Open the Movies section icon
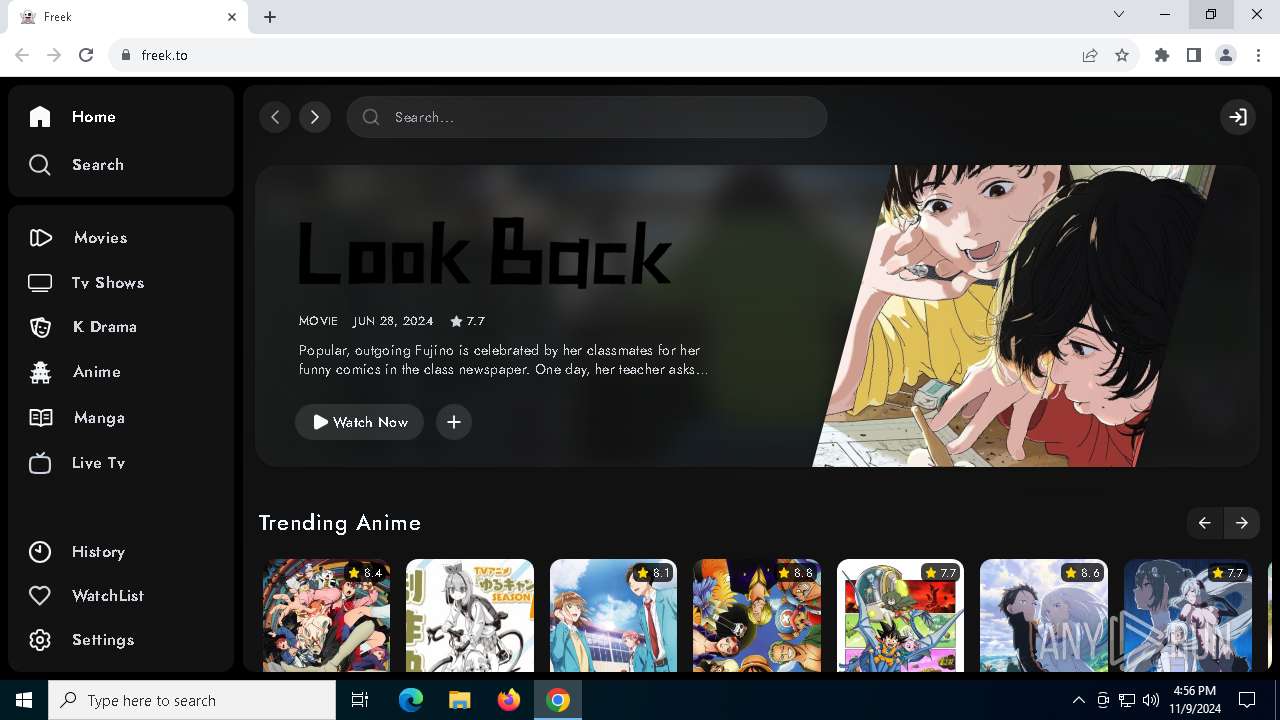1280x720 pixels. (40, 238)
